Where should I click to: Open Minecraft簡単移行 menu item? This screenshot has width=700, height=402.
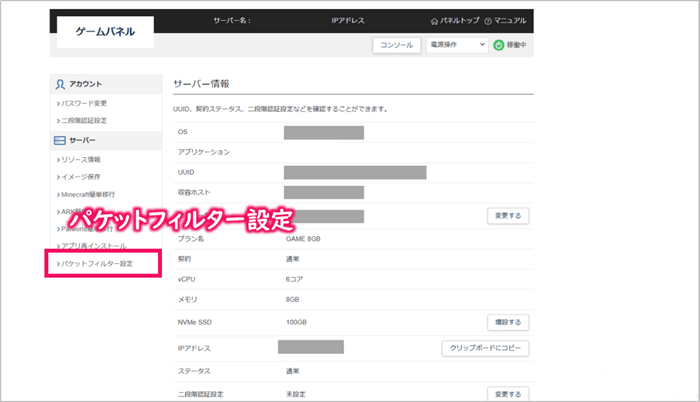click(x=88, y=194)
